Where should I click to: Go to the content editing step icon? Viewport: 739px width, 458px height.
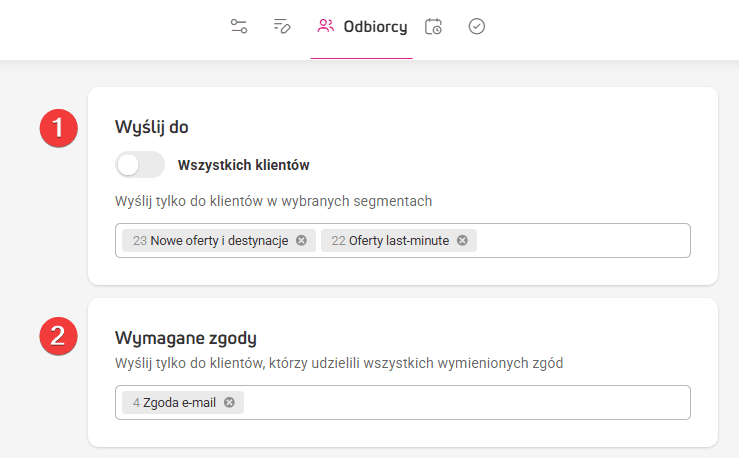click(282, 26)
